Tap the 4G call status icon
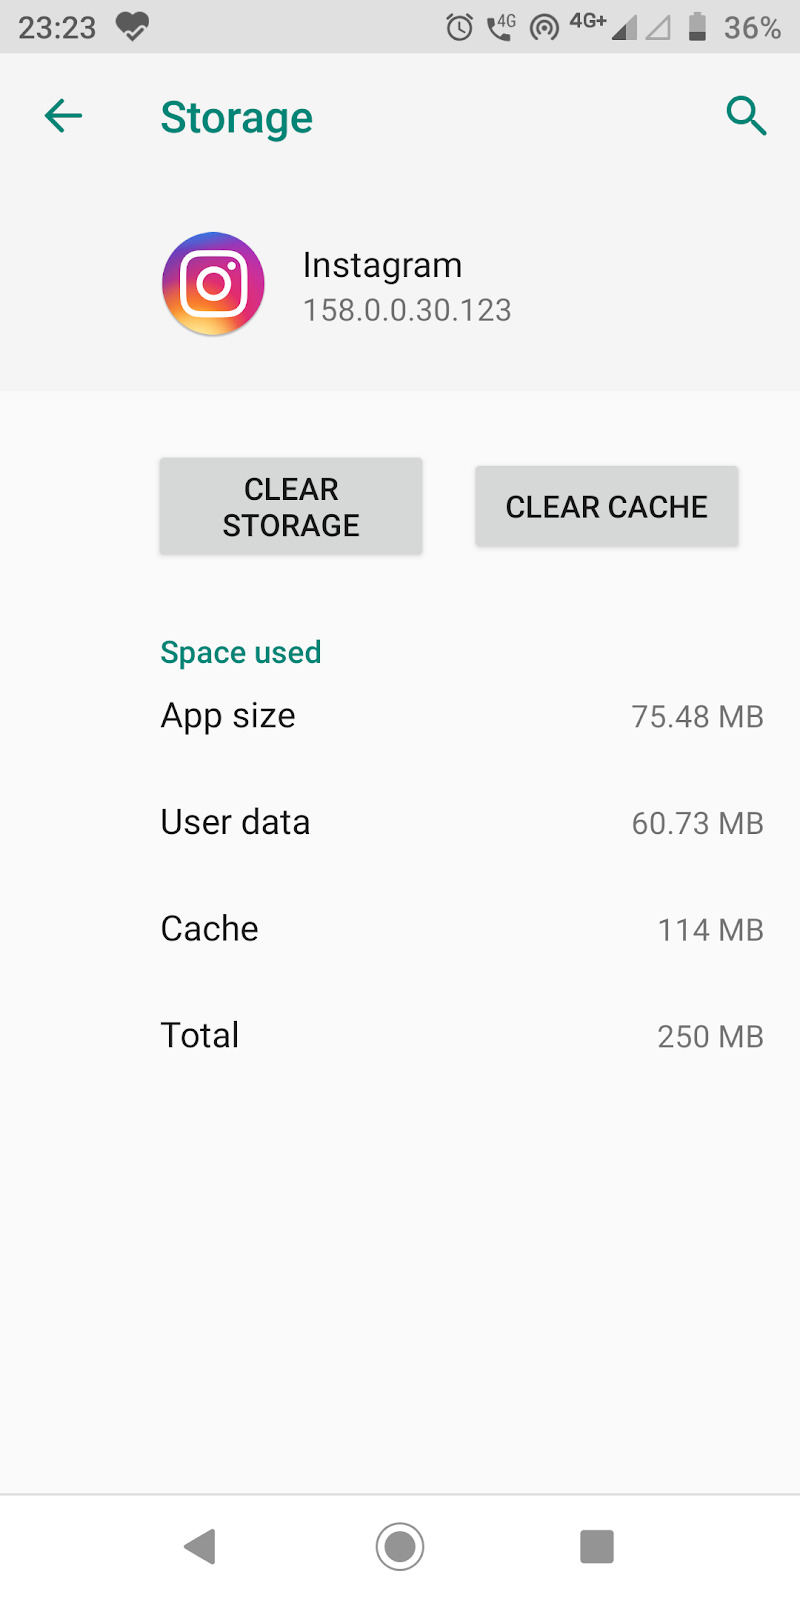The width and height of the screenshot is (800, 1600). (x=501, y=27)
